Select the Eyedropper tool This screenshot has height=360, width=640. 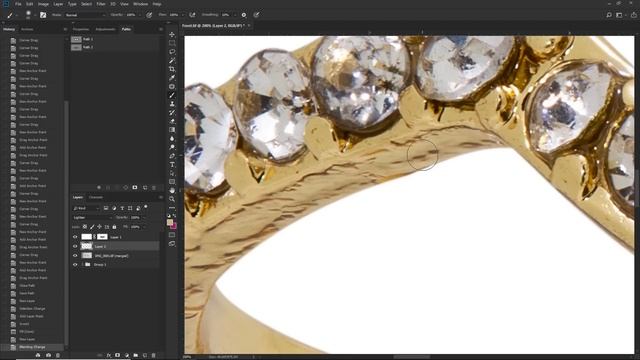pyautogui.click(x=172, y=78)
